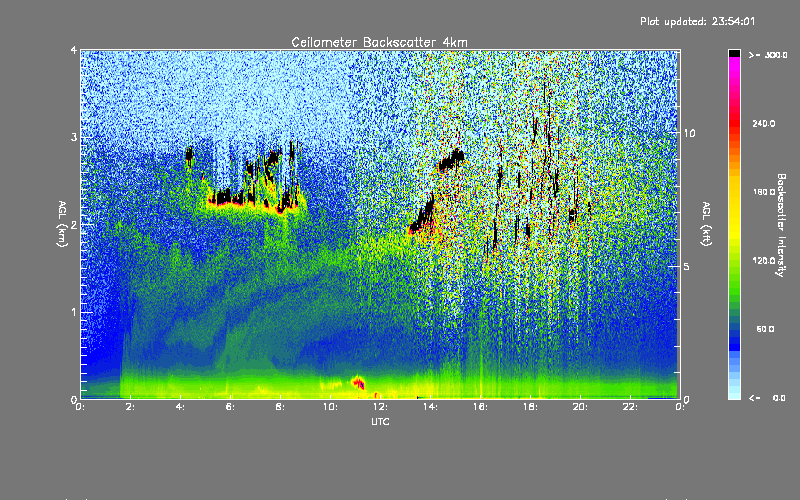Screen dimensions: 800x500
Task: Click the '12:' hour tick label
Action: (380, 407)
